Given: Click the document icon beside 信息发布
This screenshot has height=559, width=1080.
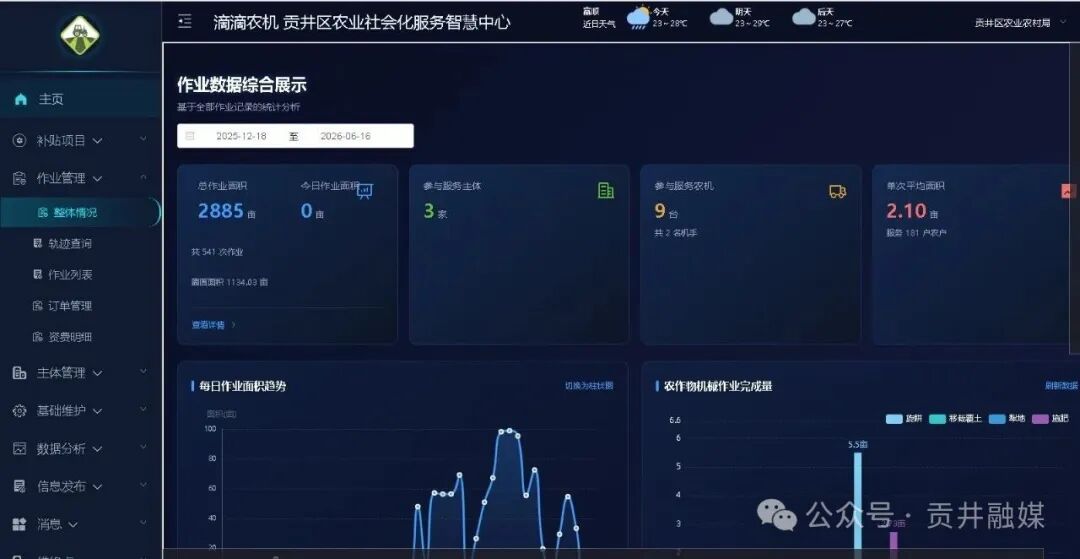Looking at the screenshot, I should (20, 487).
